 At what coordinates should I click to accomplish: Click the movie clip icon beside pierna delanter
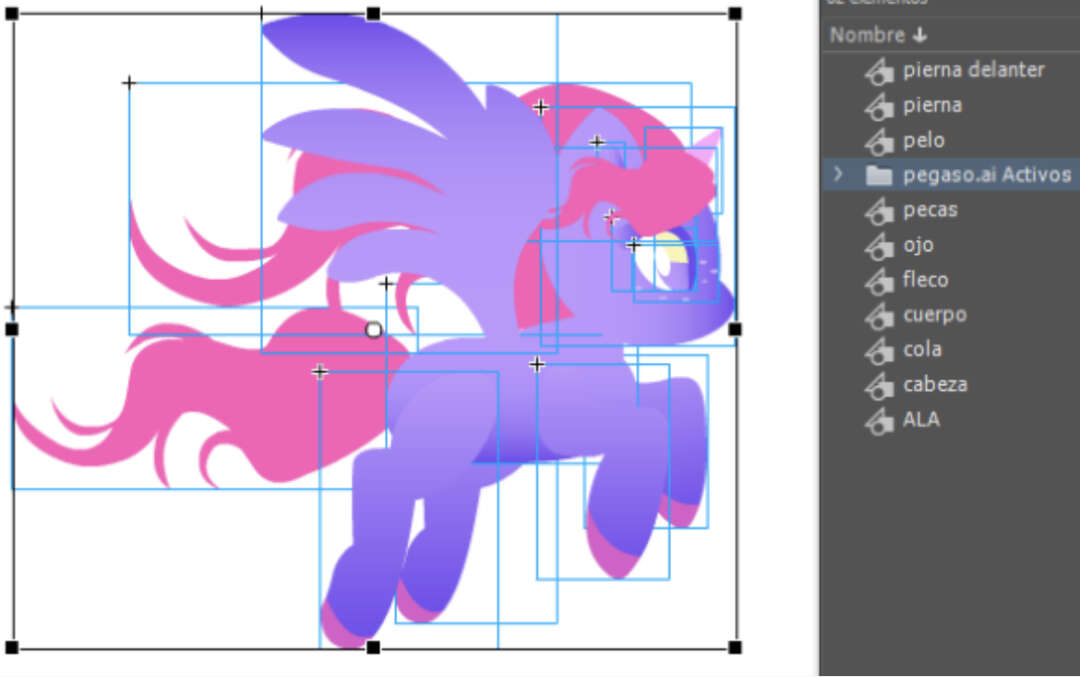879,72
